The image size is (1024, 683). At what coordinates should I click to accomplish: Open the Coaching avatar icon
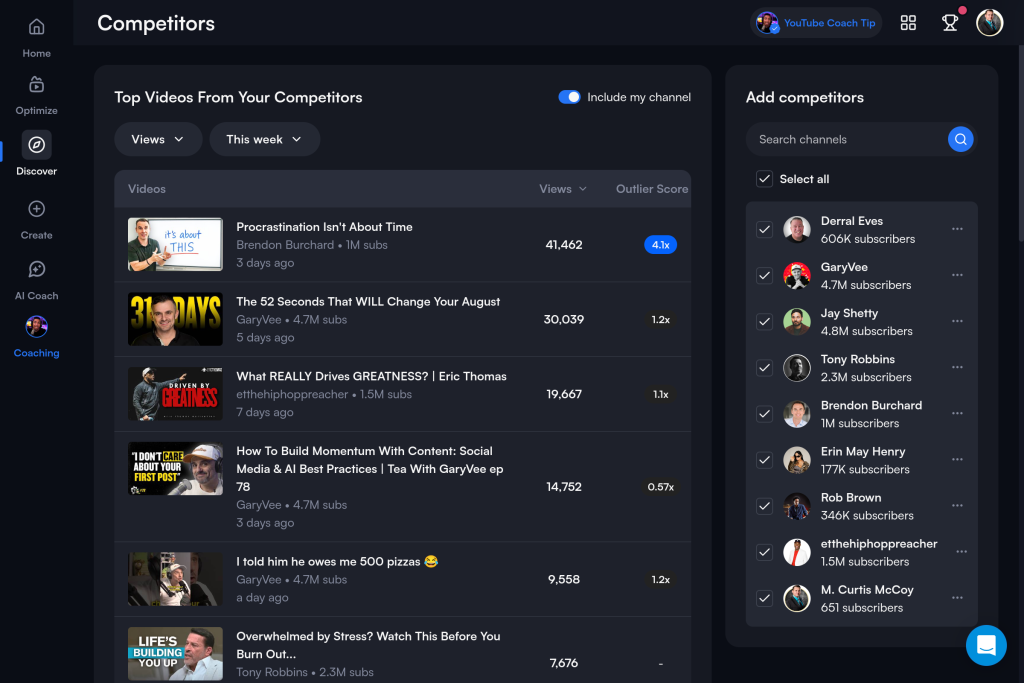[37, 326]
